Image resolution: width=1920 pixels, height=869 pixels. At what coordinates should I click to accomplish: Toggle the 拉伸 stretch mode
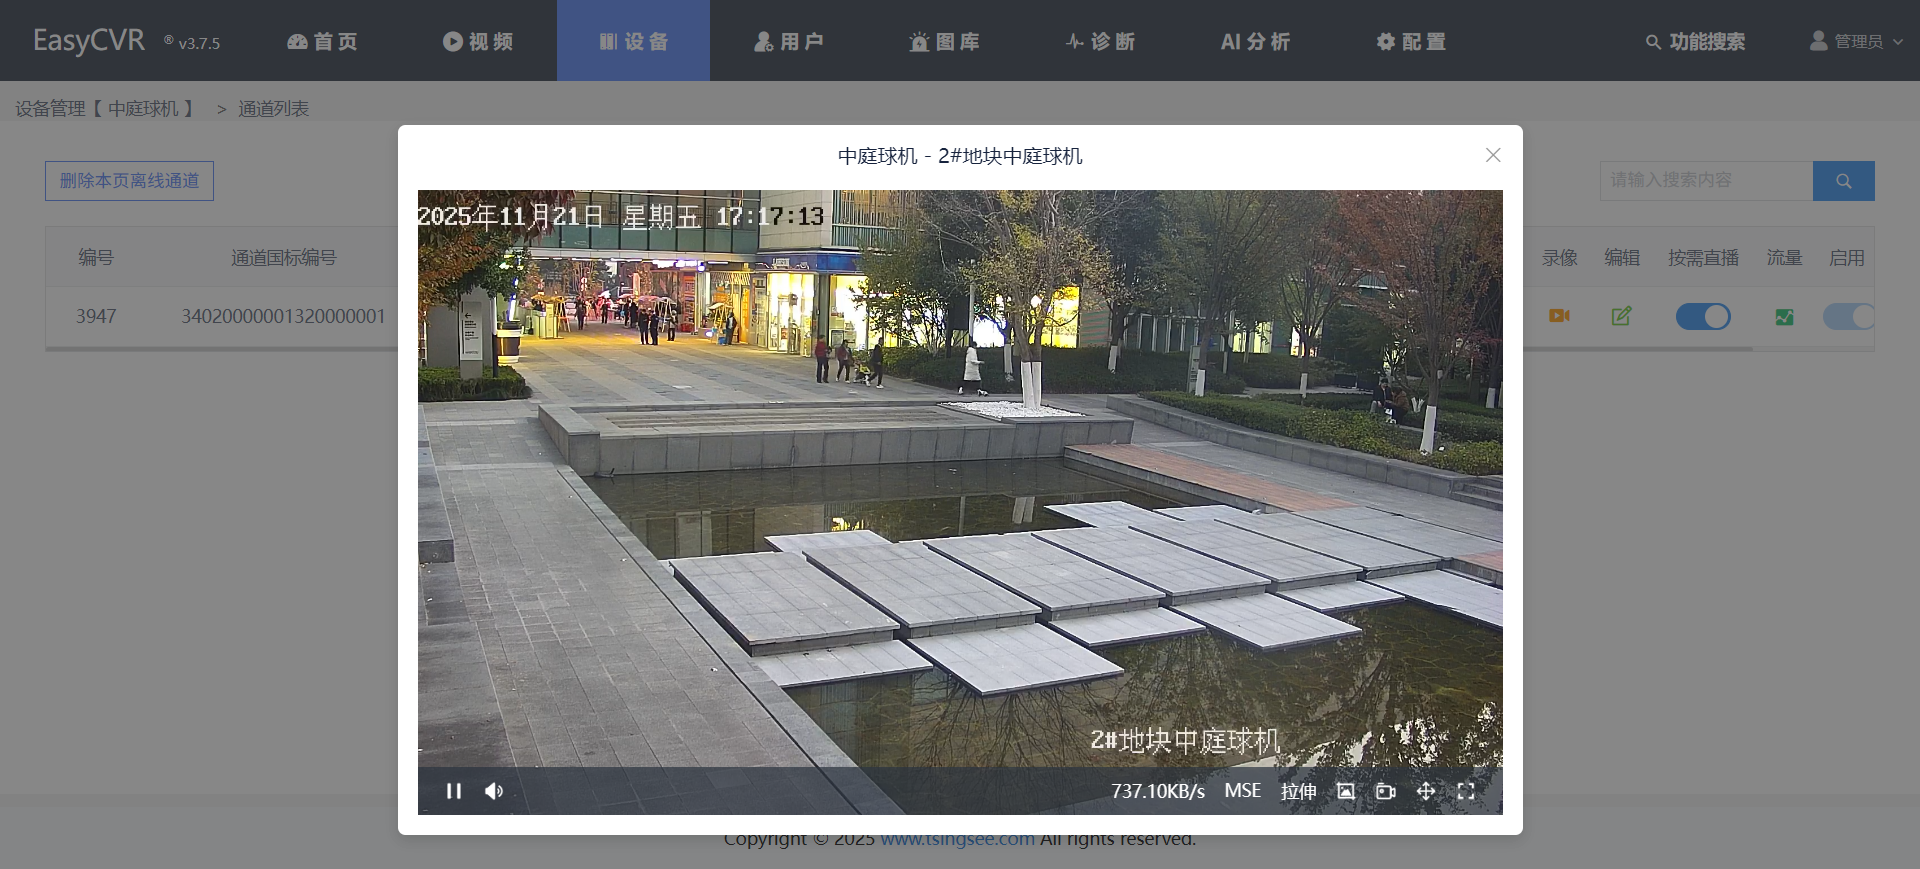(1299, 791)
